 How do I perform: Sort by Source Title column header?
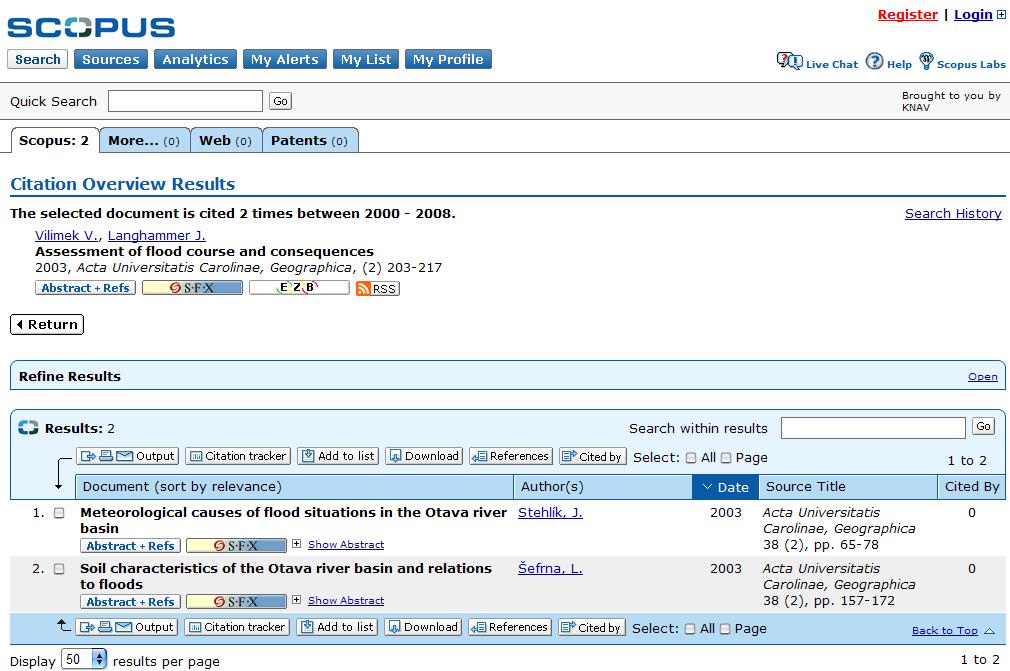click(x=848, y=487)
